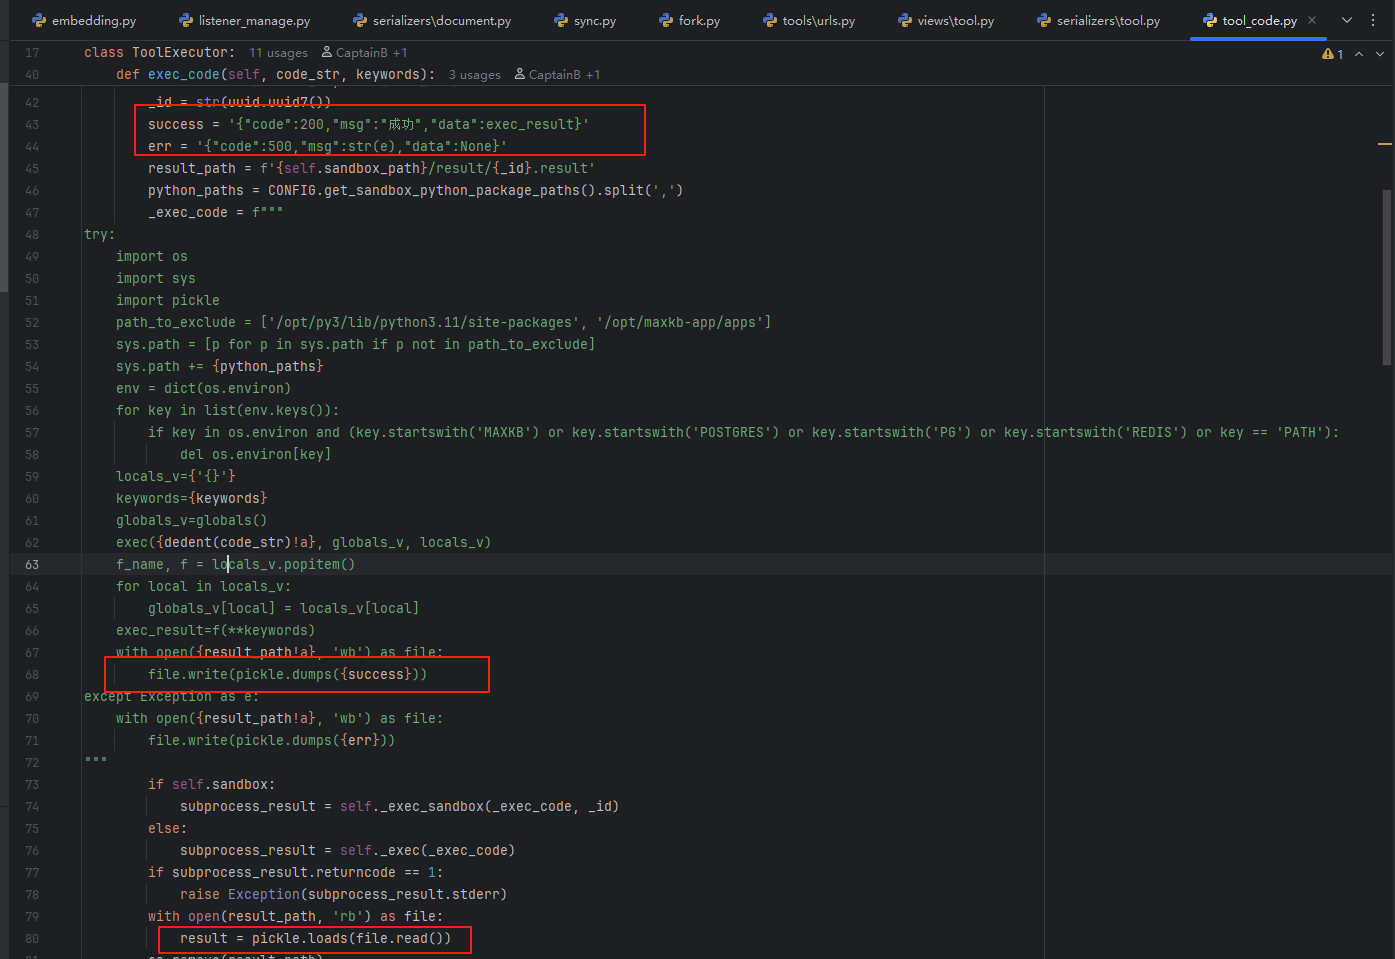This screenshot has width=1395, height=959.
Task: Click line number 63 in the gutter
Action: coord(32,565)
